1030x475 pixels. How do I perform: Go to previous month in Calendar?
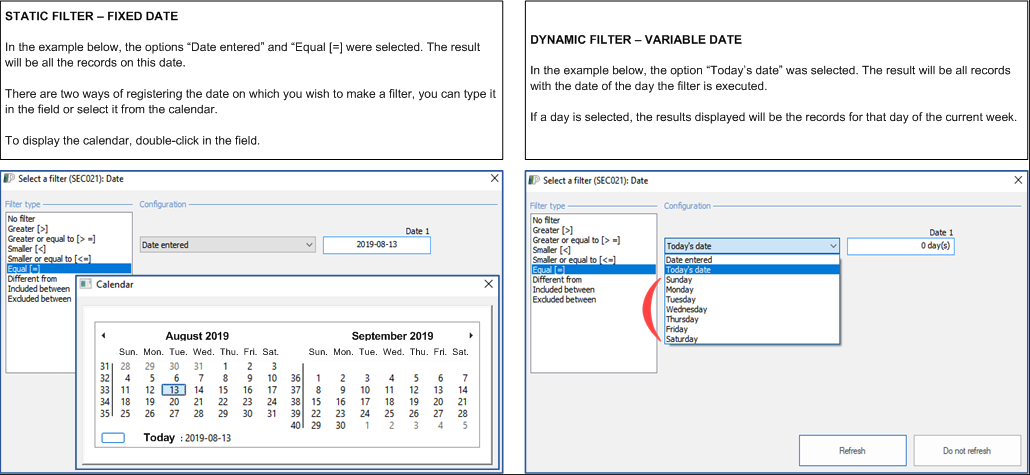(x=103, y=336)
